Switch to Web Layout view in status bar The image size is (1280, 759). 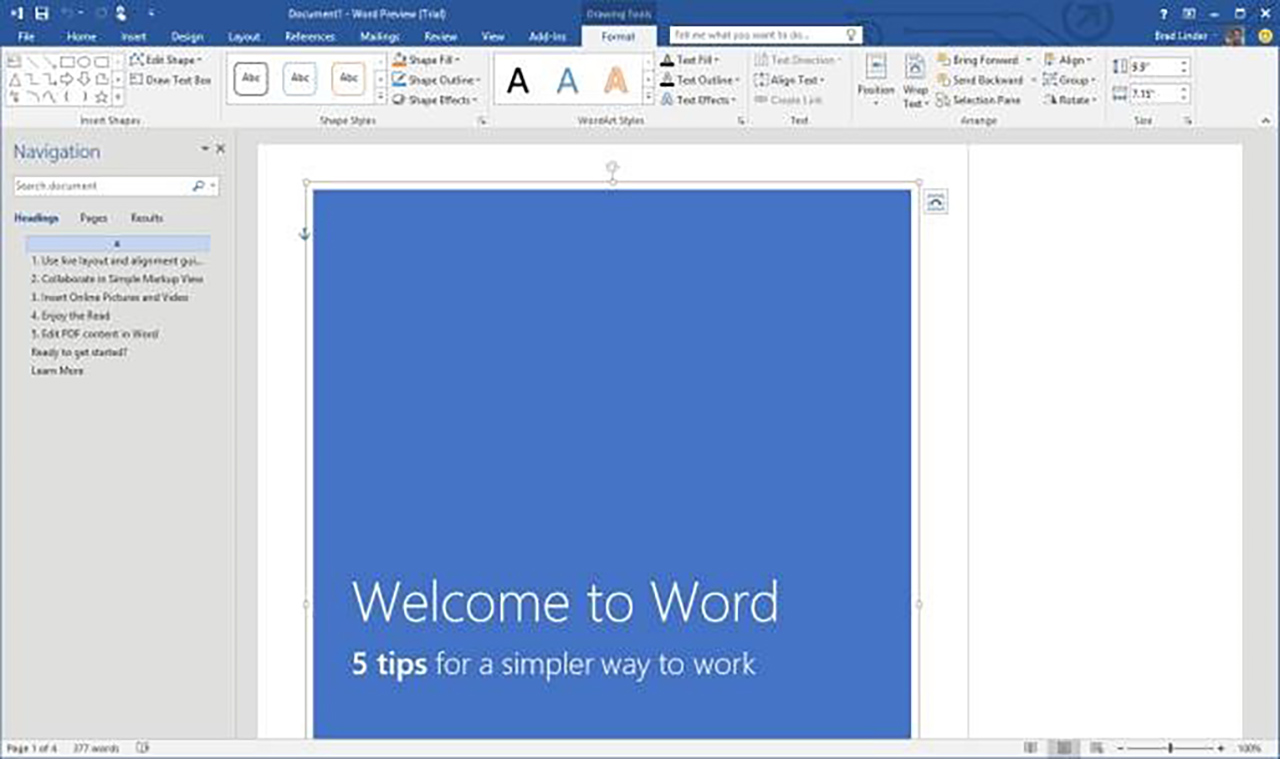click(1097, 748)
